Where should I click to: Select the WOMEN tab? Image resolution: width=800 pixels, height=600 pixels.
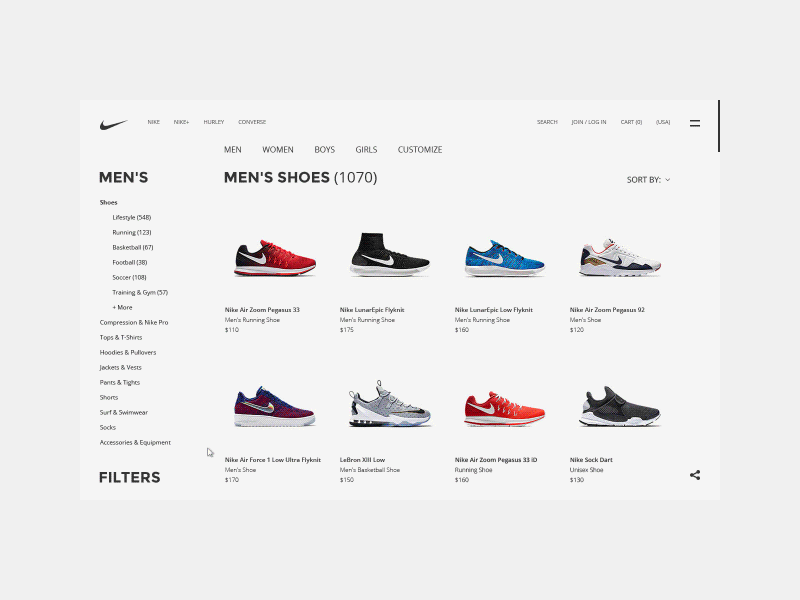[x=278, y=149]
